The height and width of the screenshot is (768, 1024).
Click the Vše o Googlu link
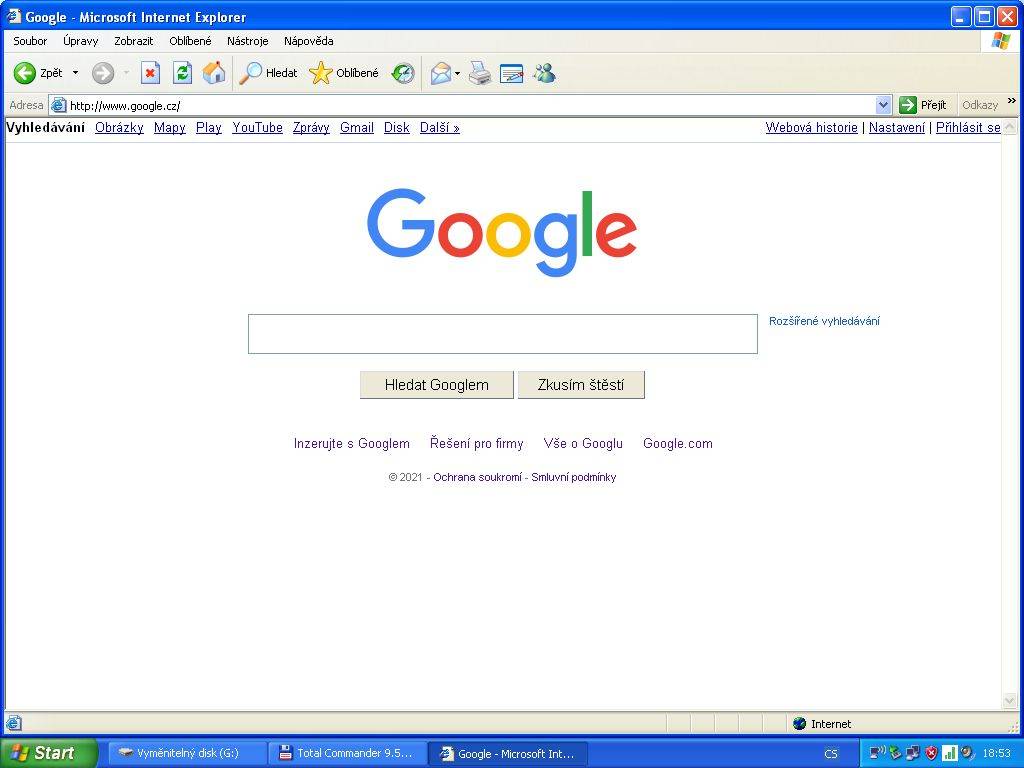coord(583,444)
